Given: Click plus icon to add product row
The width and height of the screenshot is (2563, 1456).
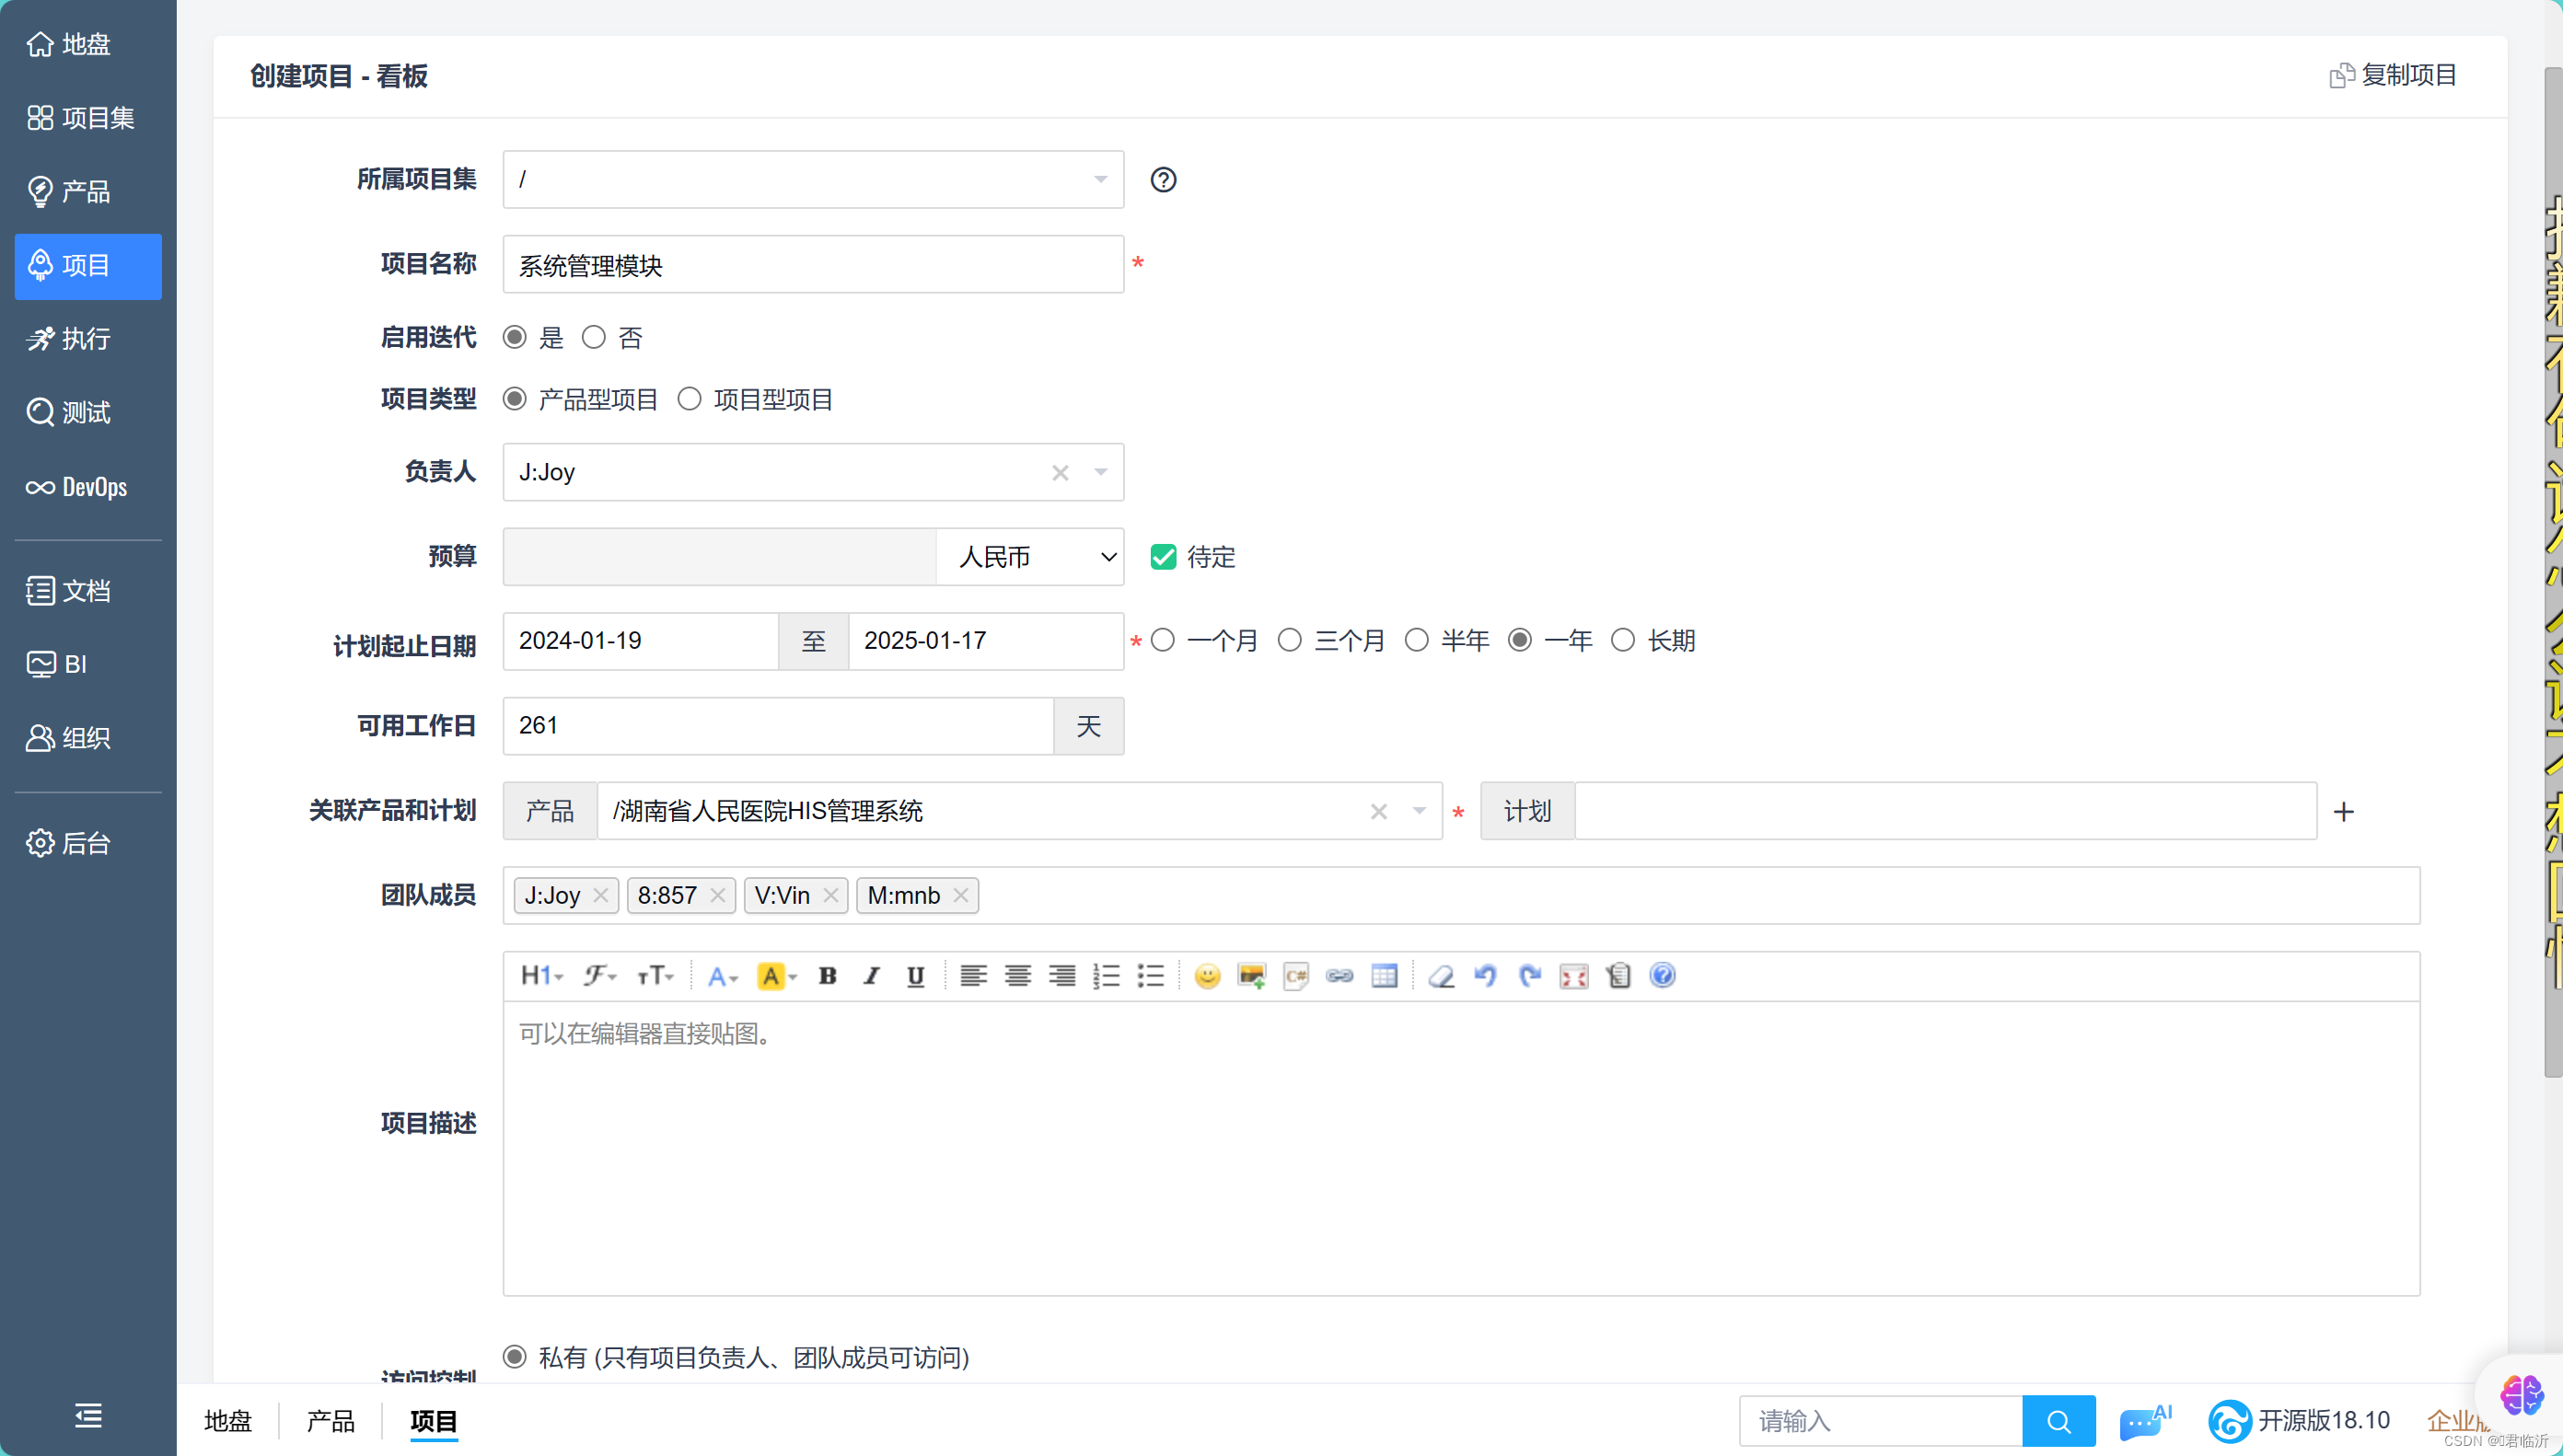Looking at the screenshot, I should coord(2343,812).
